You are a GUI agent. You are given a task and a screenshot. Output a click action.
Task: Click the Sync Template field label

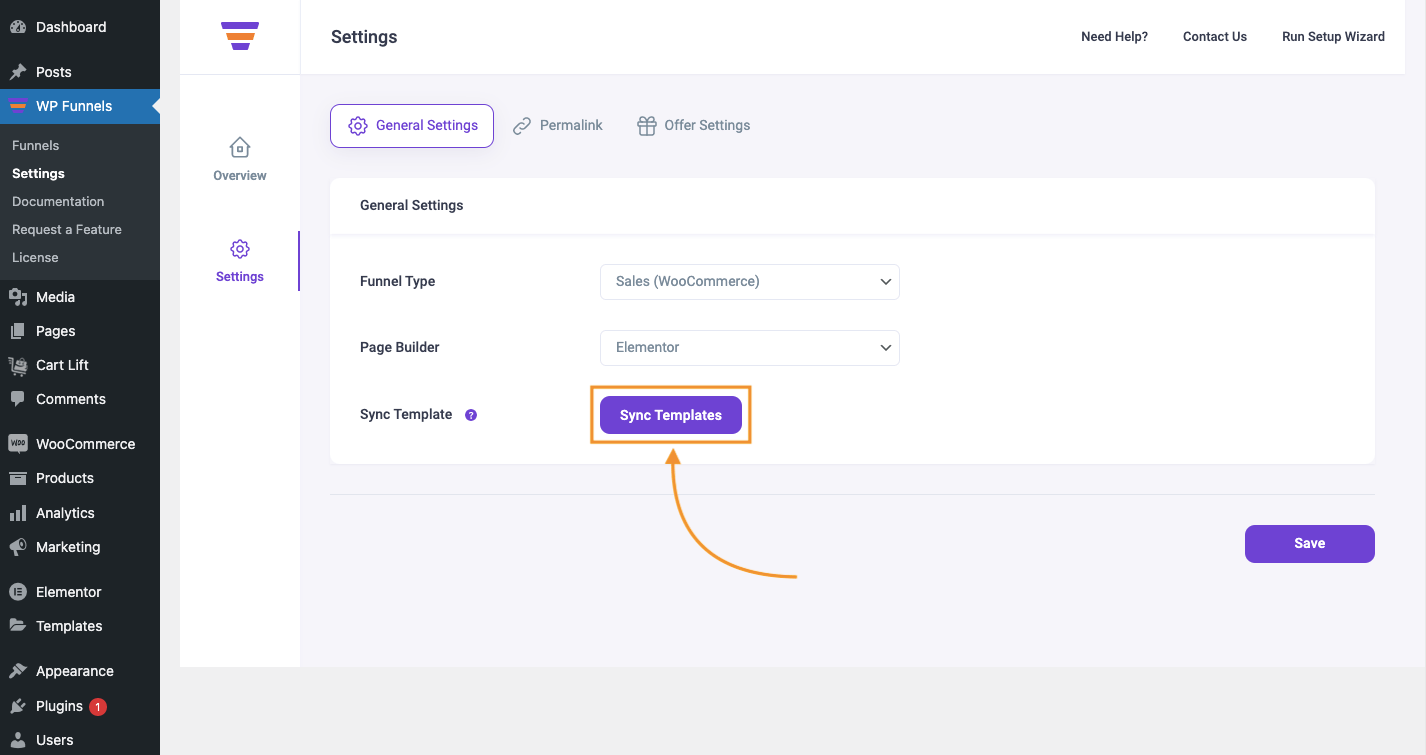pos(406,415)
